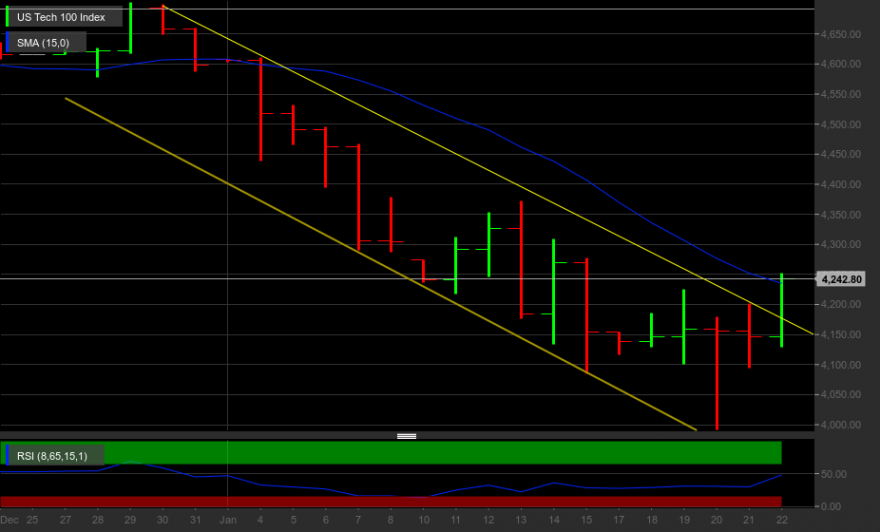Click the 4,600.00 price axis label
The height and width of the screenshot is (532, 880).
coord(840,64)
